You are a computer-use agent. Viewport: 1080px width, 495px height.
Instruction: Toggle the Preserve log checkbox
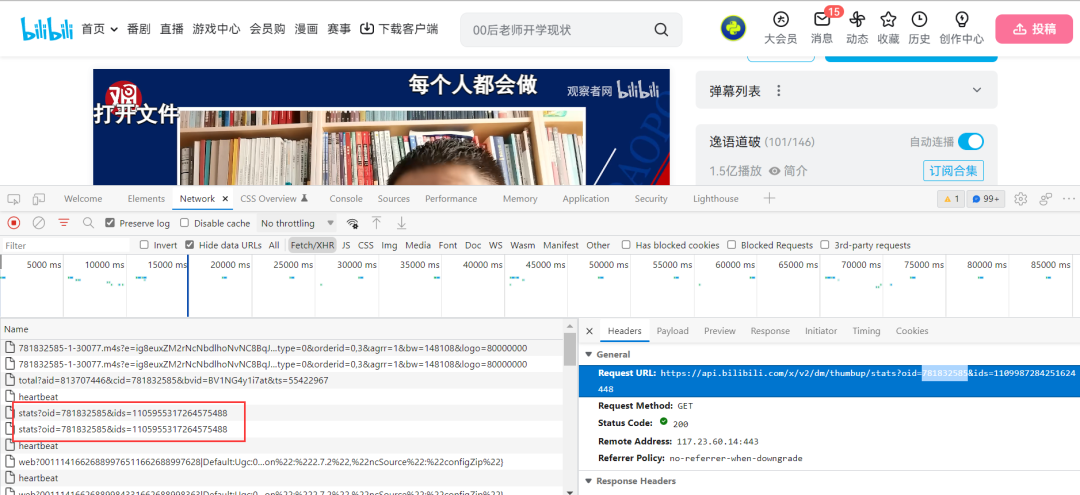click(x=110, y=223)
